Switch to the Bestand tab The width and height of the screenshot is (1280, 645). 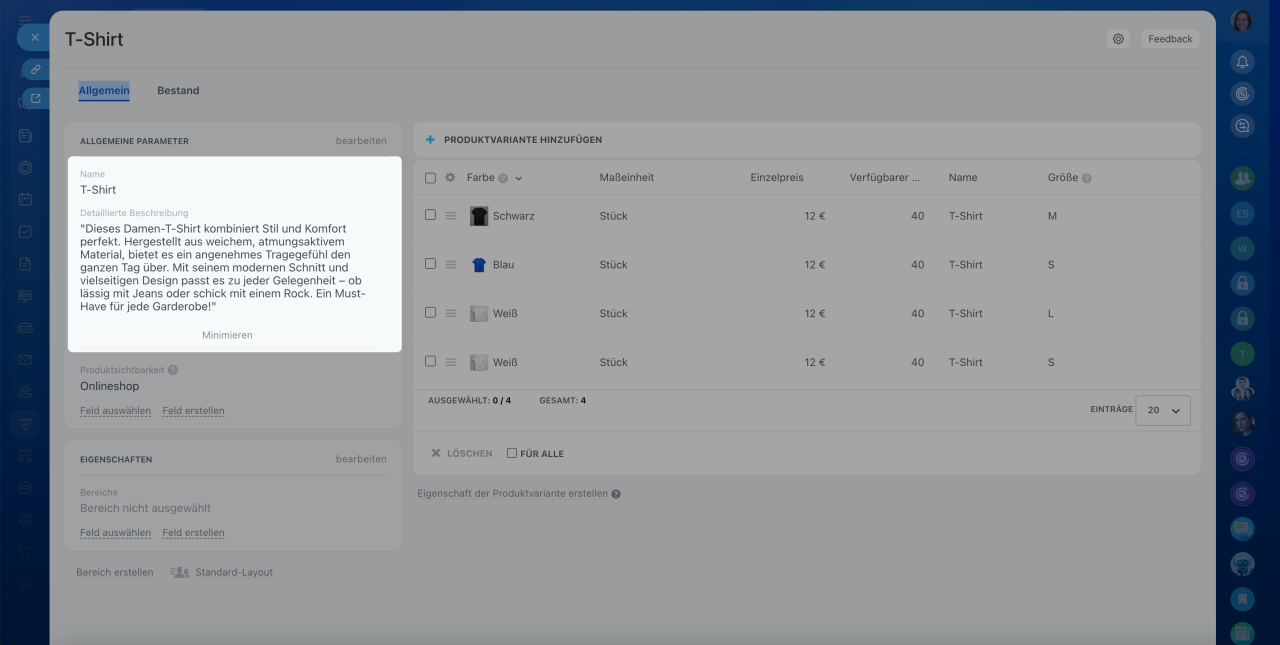pyautogui.click(x=178, y=91)
